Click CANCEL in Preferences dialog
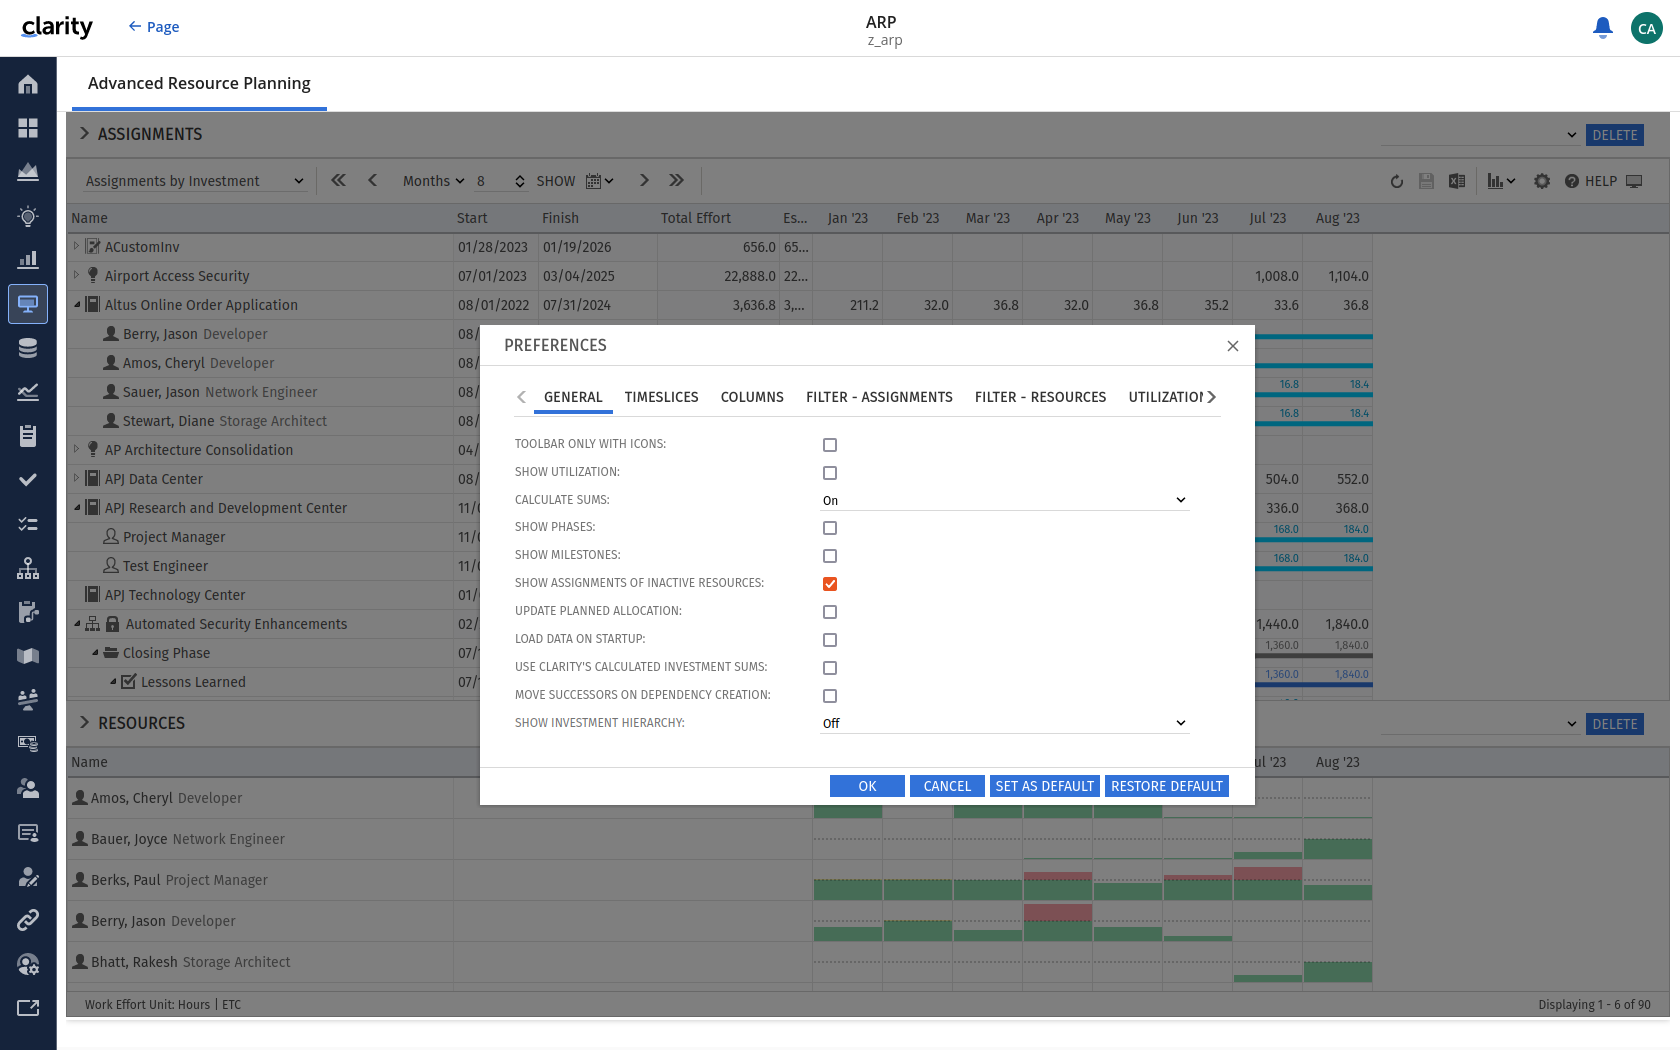This screenshot has height=1050, width=1680. [x=947, y=786]
